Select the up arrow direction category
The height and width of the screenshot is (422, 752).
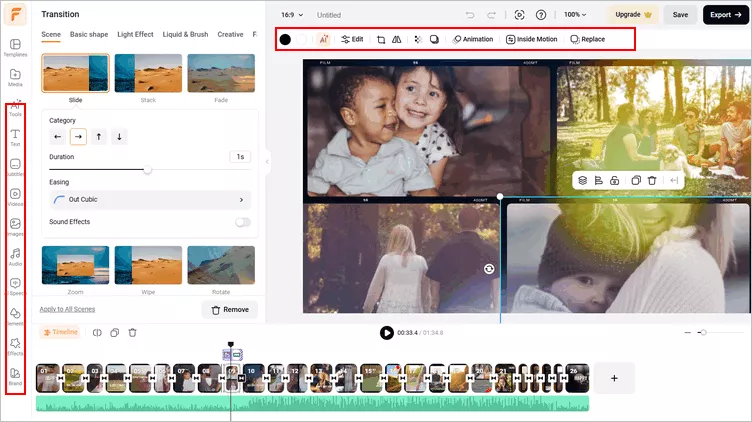click(99, 137)
